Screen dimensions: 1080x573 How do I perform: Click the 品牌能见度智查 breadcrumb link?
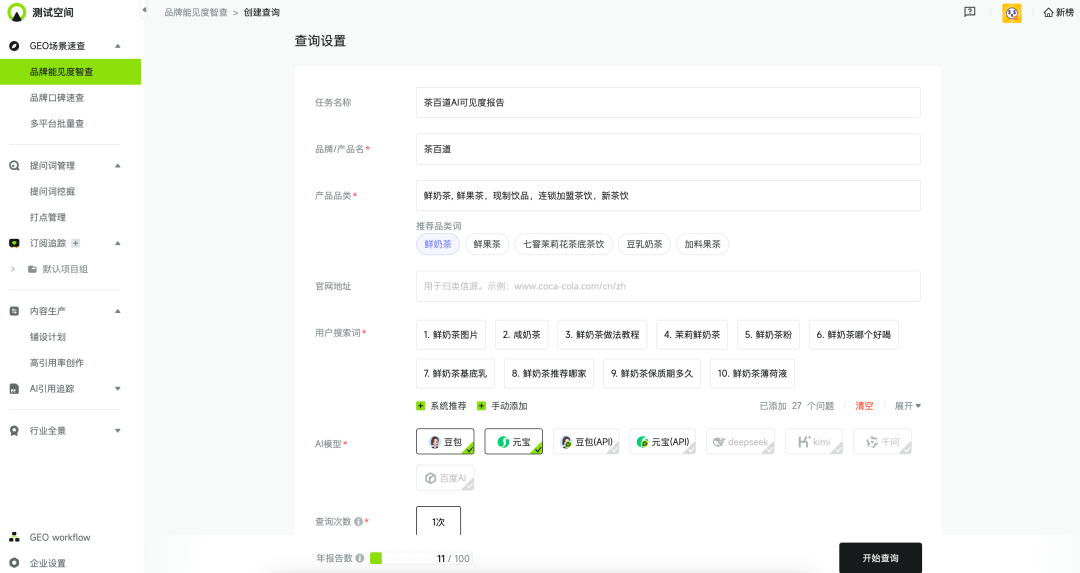click(196, 12)
